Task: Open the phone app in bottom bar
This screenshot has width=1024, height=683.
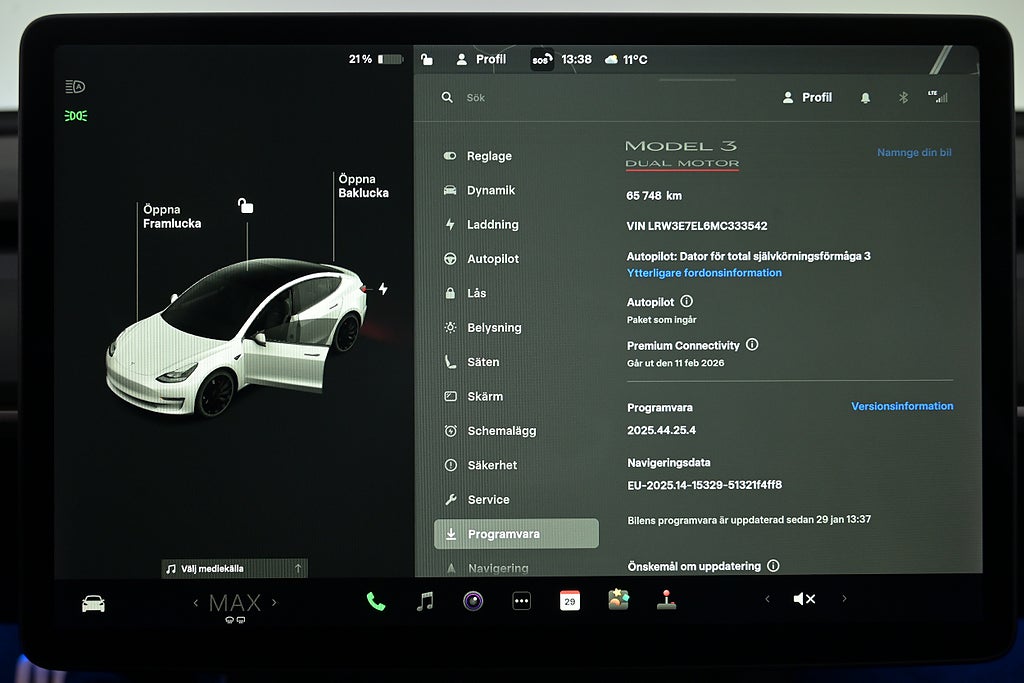Action: pos(376,601)
